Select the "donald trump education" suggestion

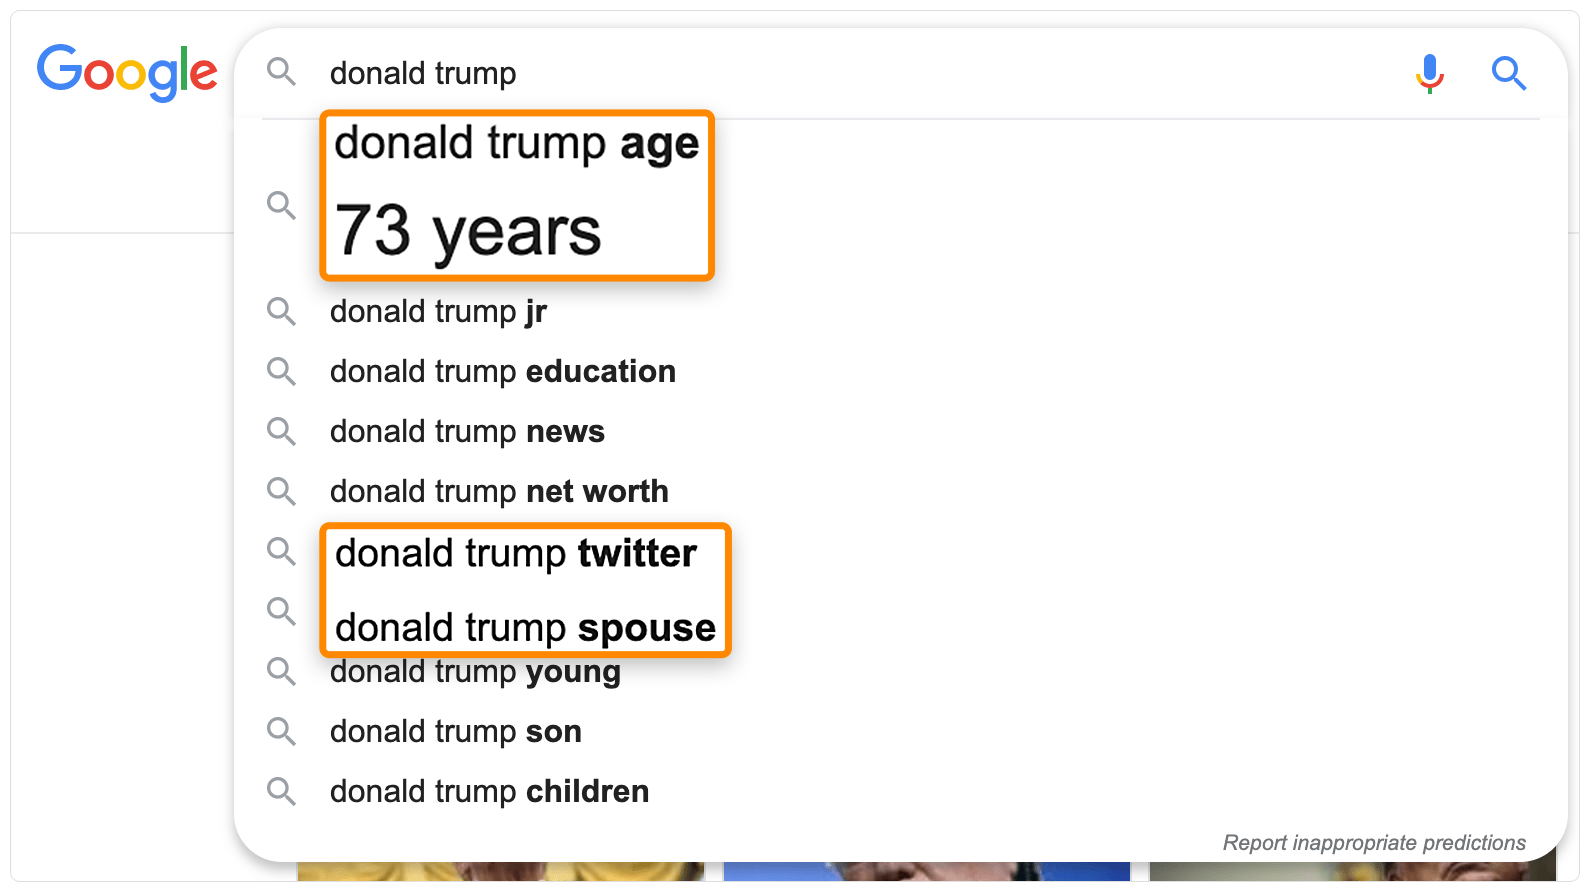tap(502, 371)
